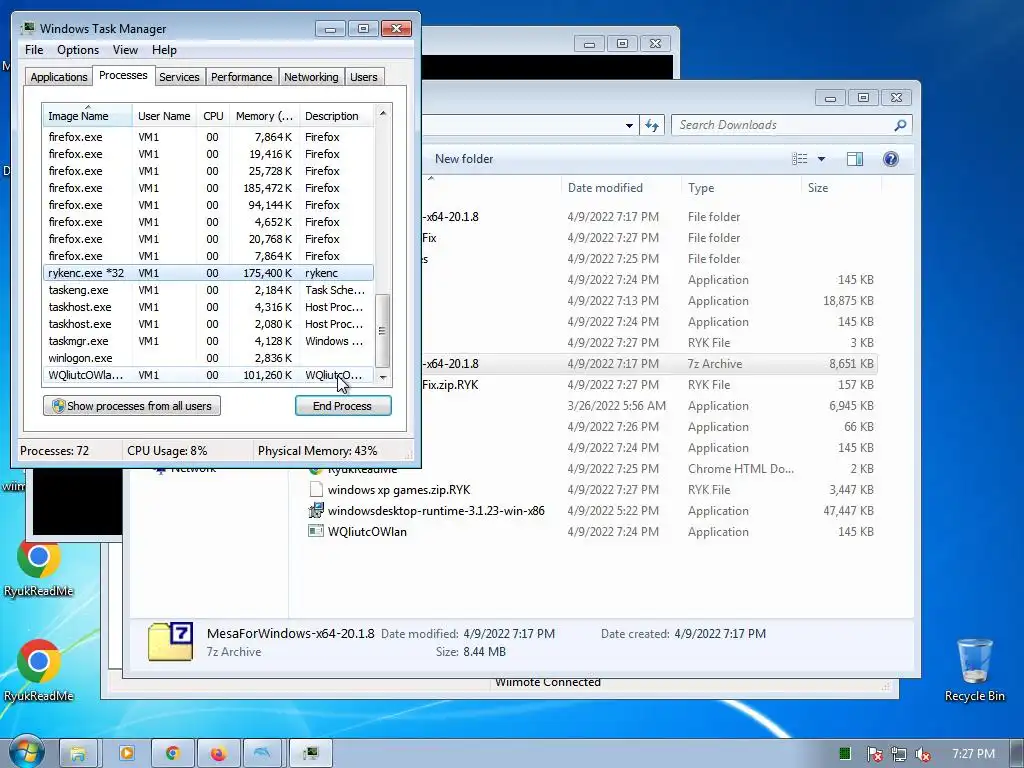Viewport: 1024px width, 768px height.
Task: Sort processes by User Name column
Action: click(x=164, y=116)
